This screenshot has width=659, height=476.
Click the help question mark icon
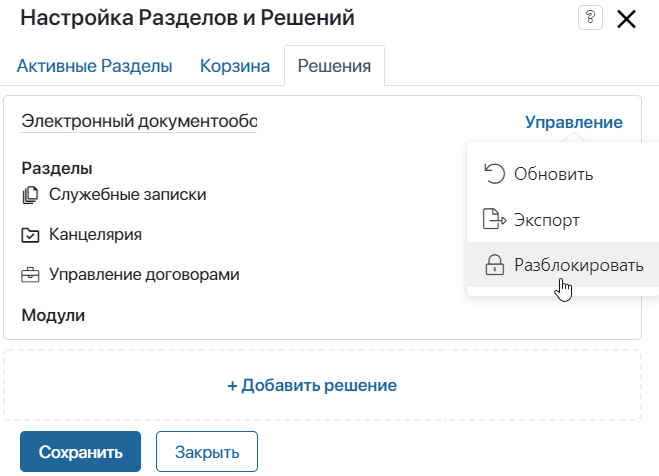click(x=590, y=18)
